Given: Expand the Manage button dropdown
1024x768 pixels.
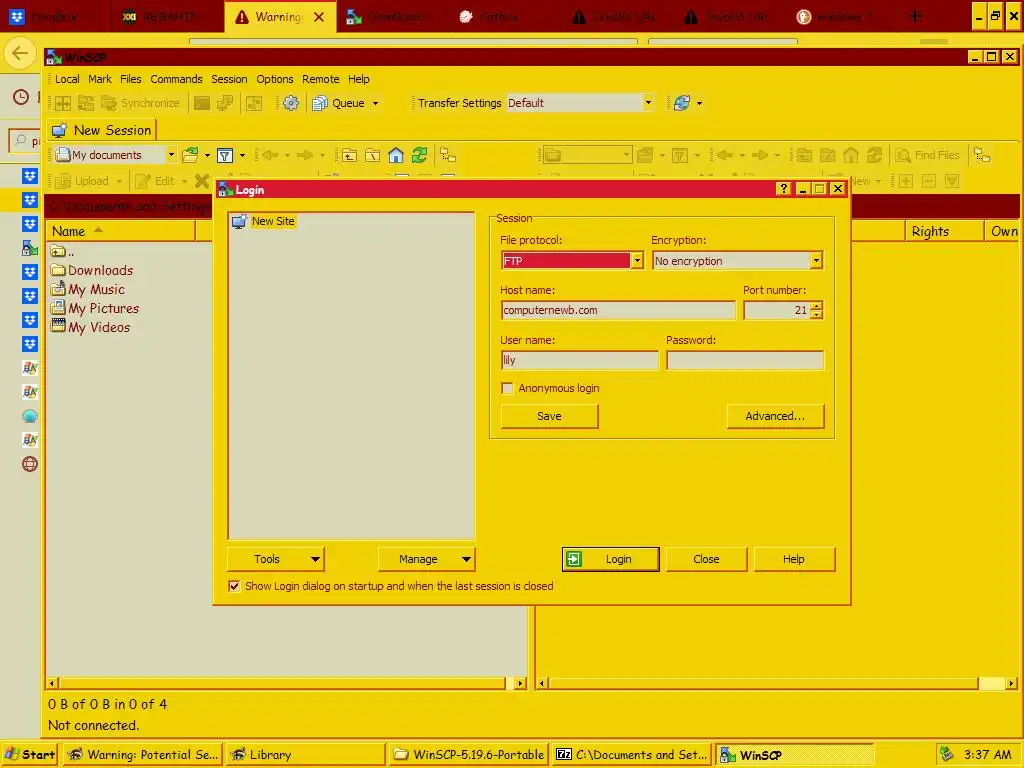Looking at the screenshot, I should coord(466,559).
